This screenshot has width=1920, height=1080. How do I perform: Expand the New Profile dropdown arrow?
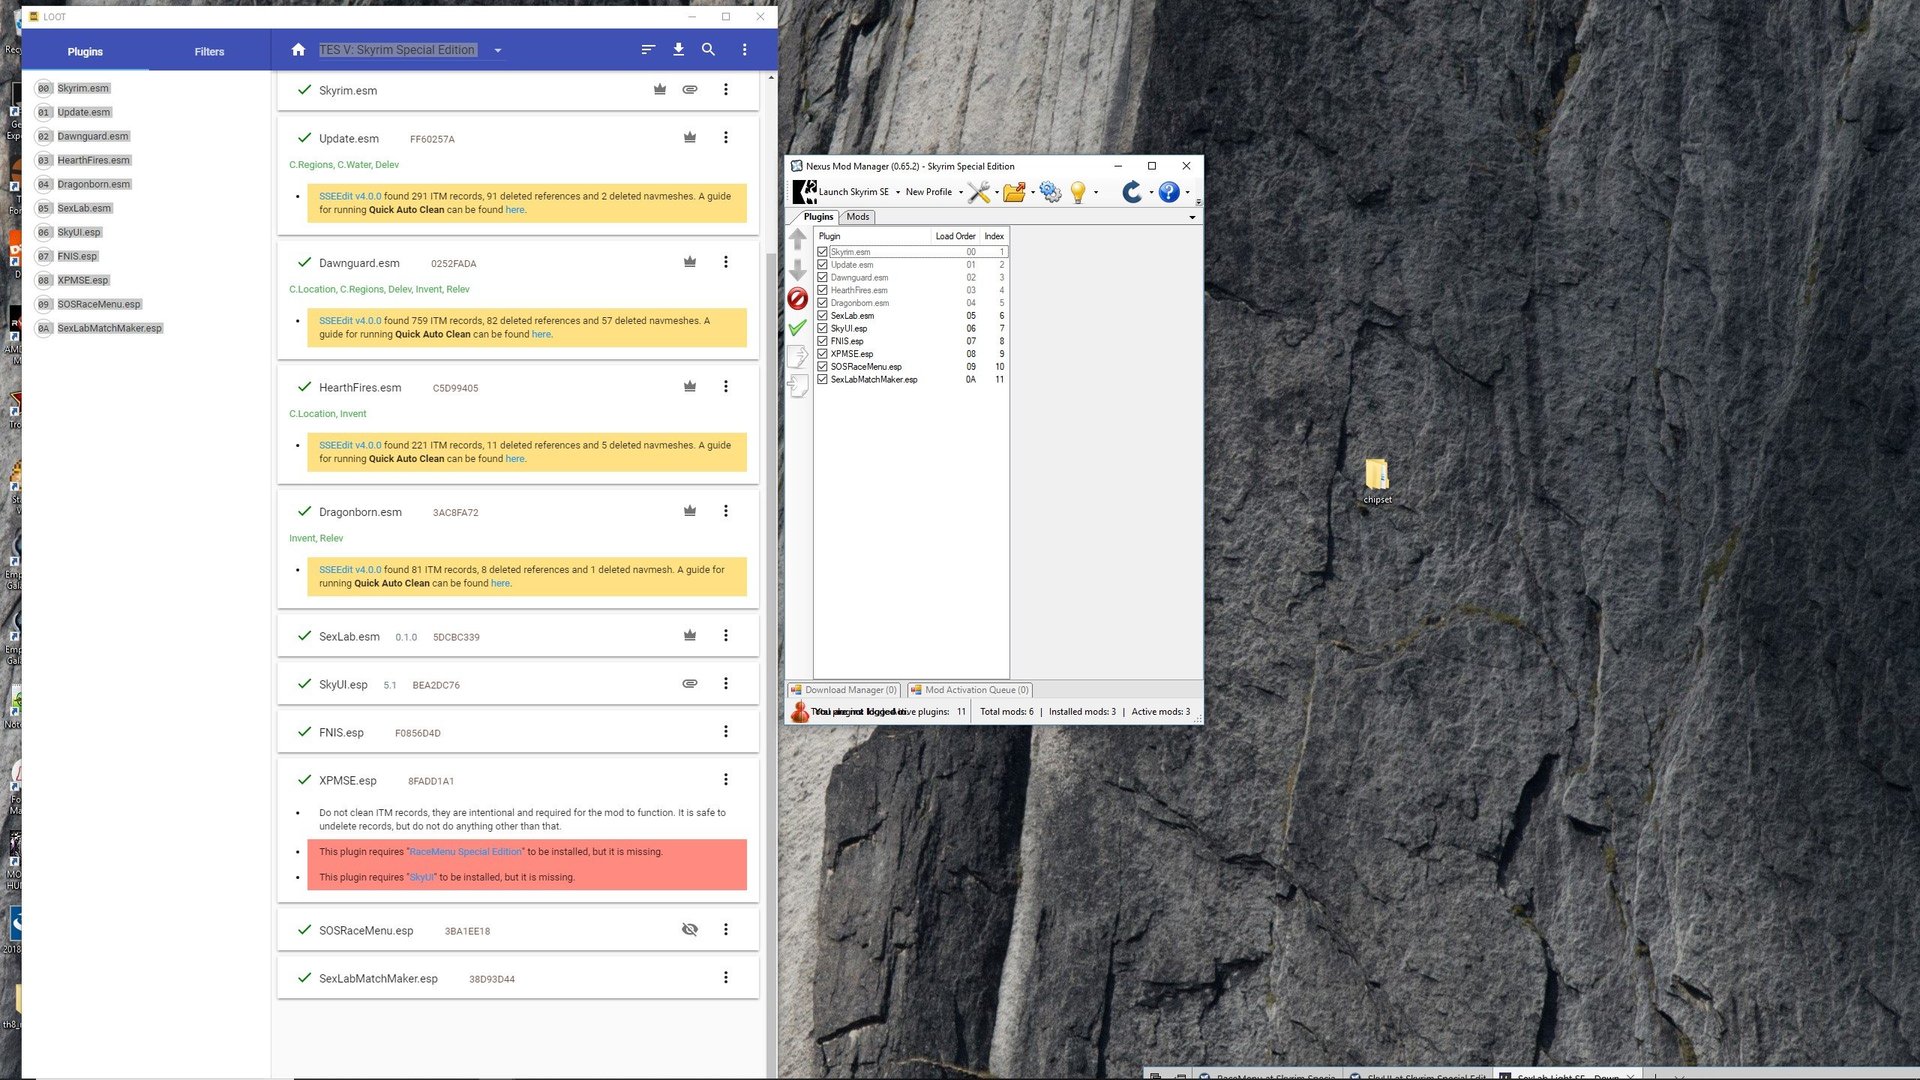click(x=961, y=192)
